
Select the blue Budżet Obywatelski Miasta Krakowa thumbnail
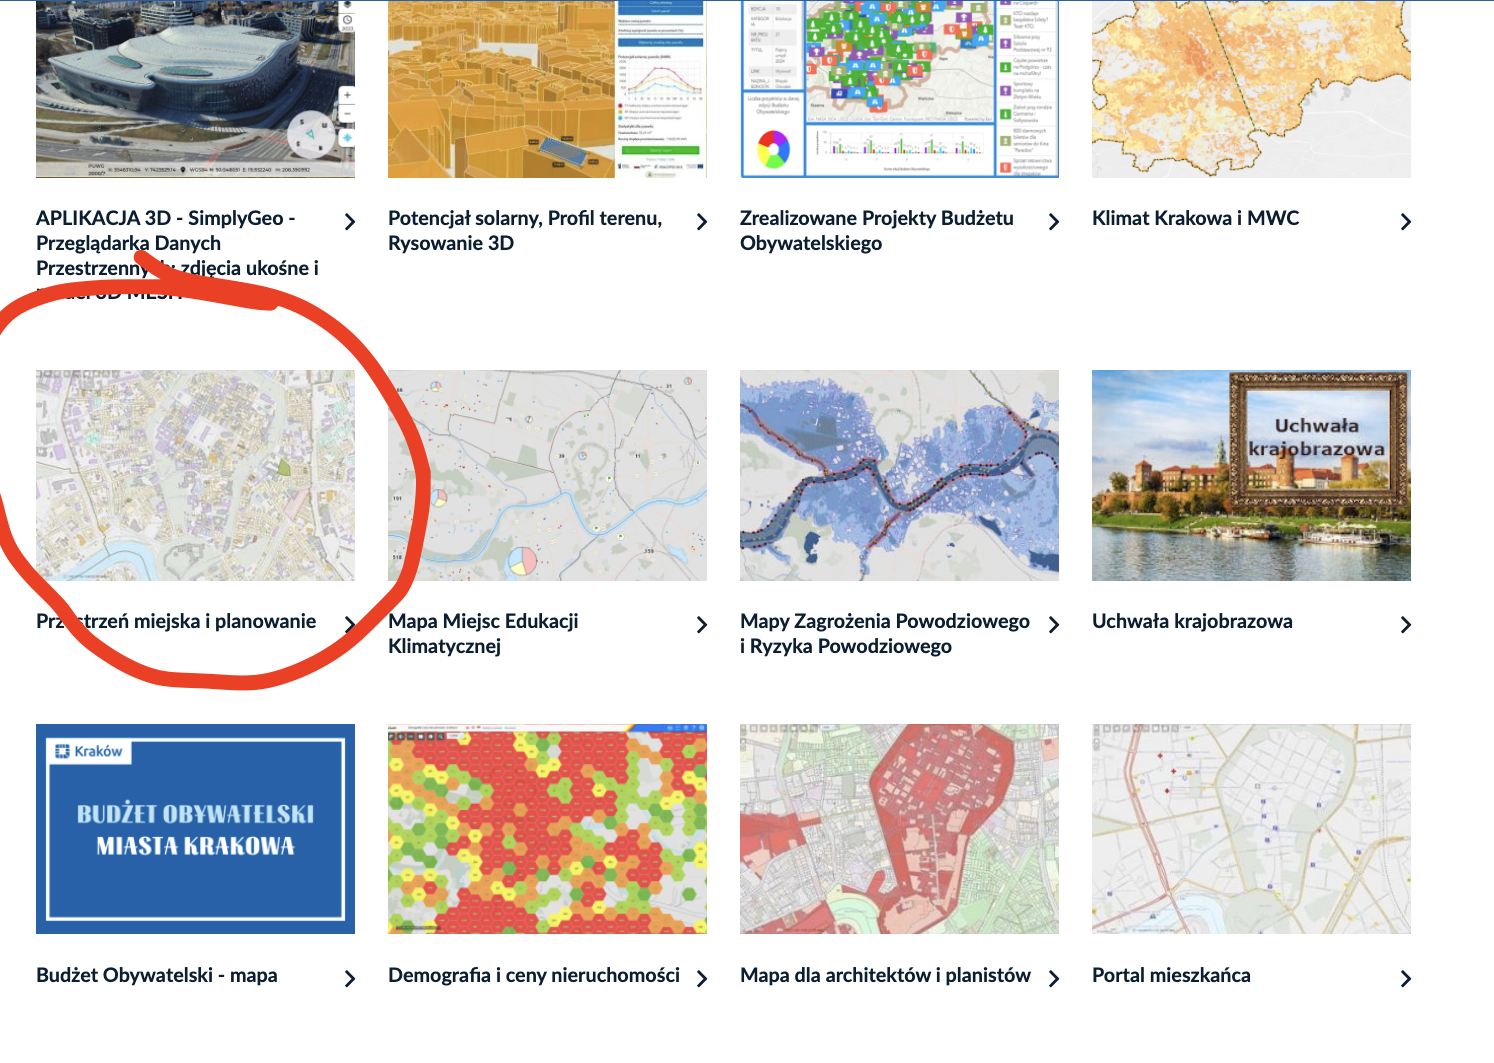(x=195, y=829)
